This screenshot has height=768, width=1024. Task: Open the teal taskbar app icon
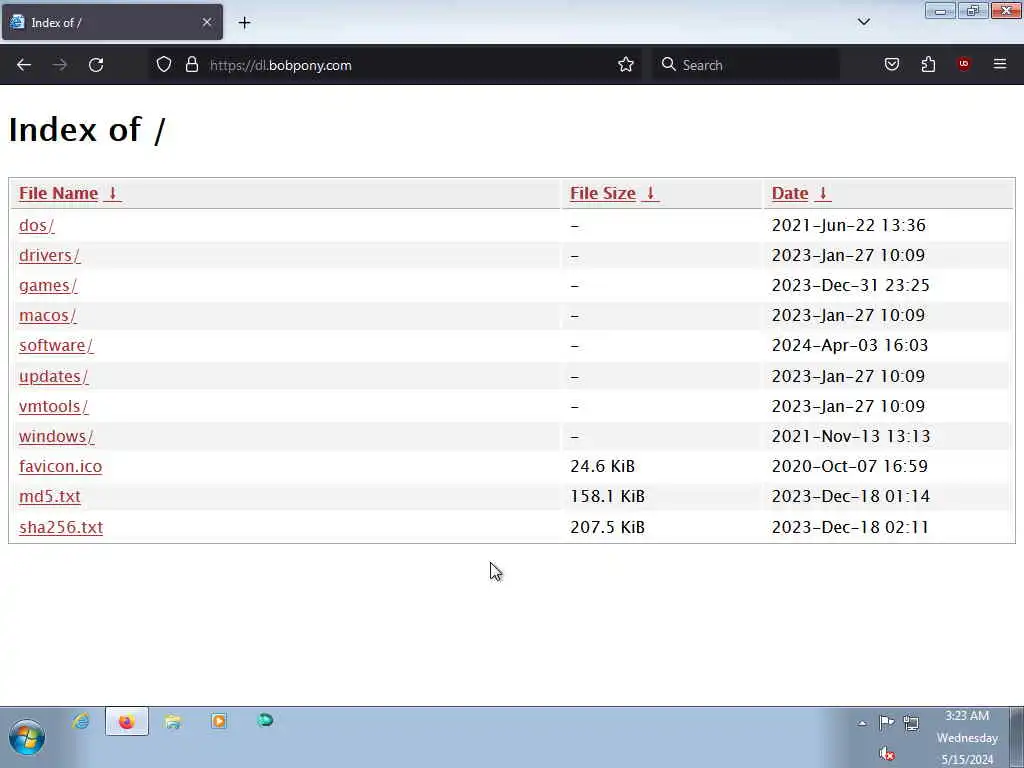pos(264,720)
